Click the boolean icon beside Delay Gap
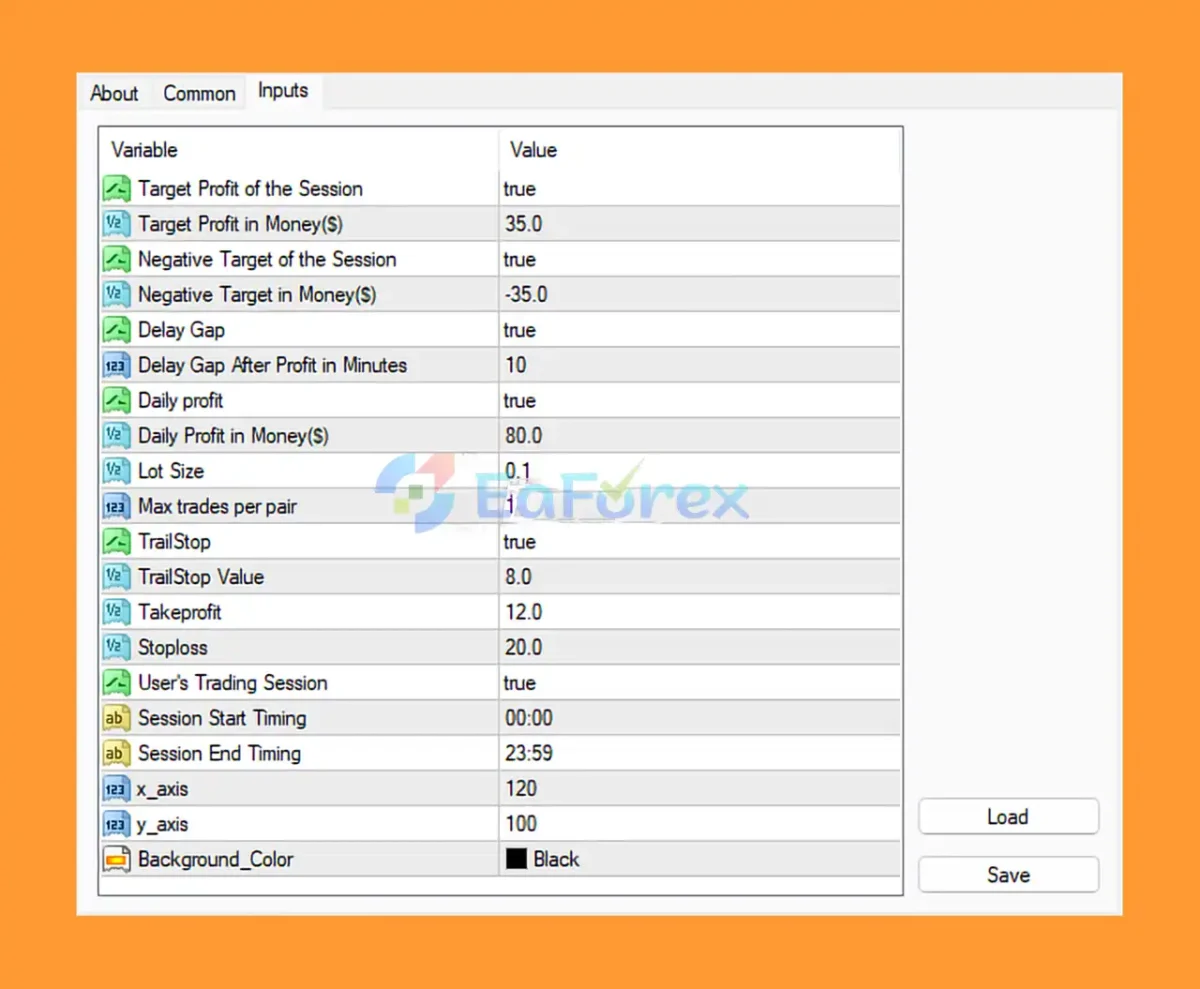This screenshot has height=989, width=1200. 117,330
